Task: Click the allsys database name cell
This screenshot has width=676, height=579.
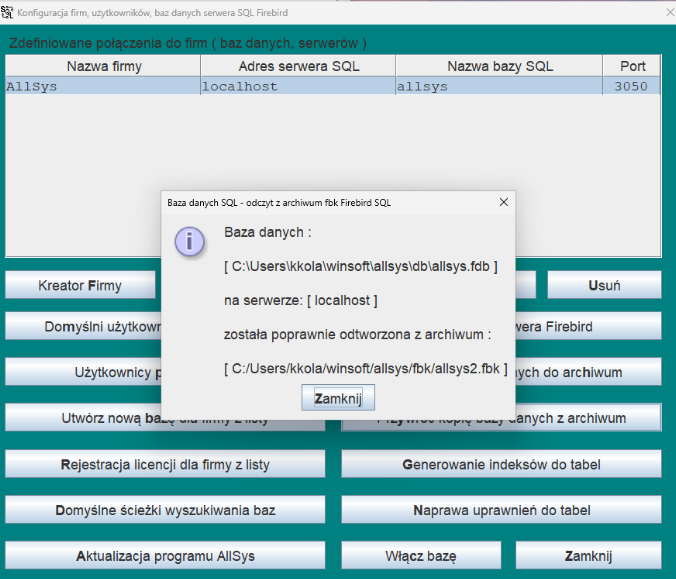Action: [499, 86]
